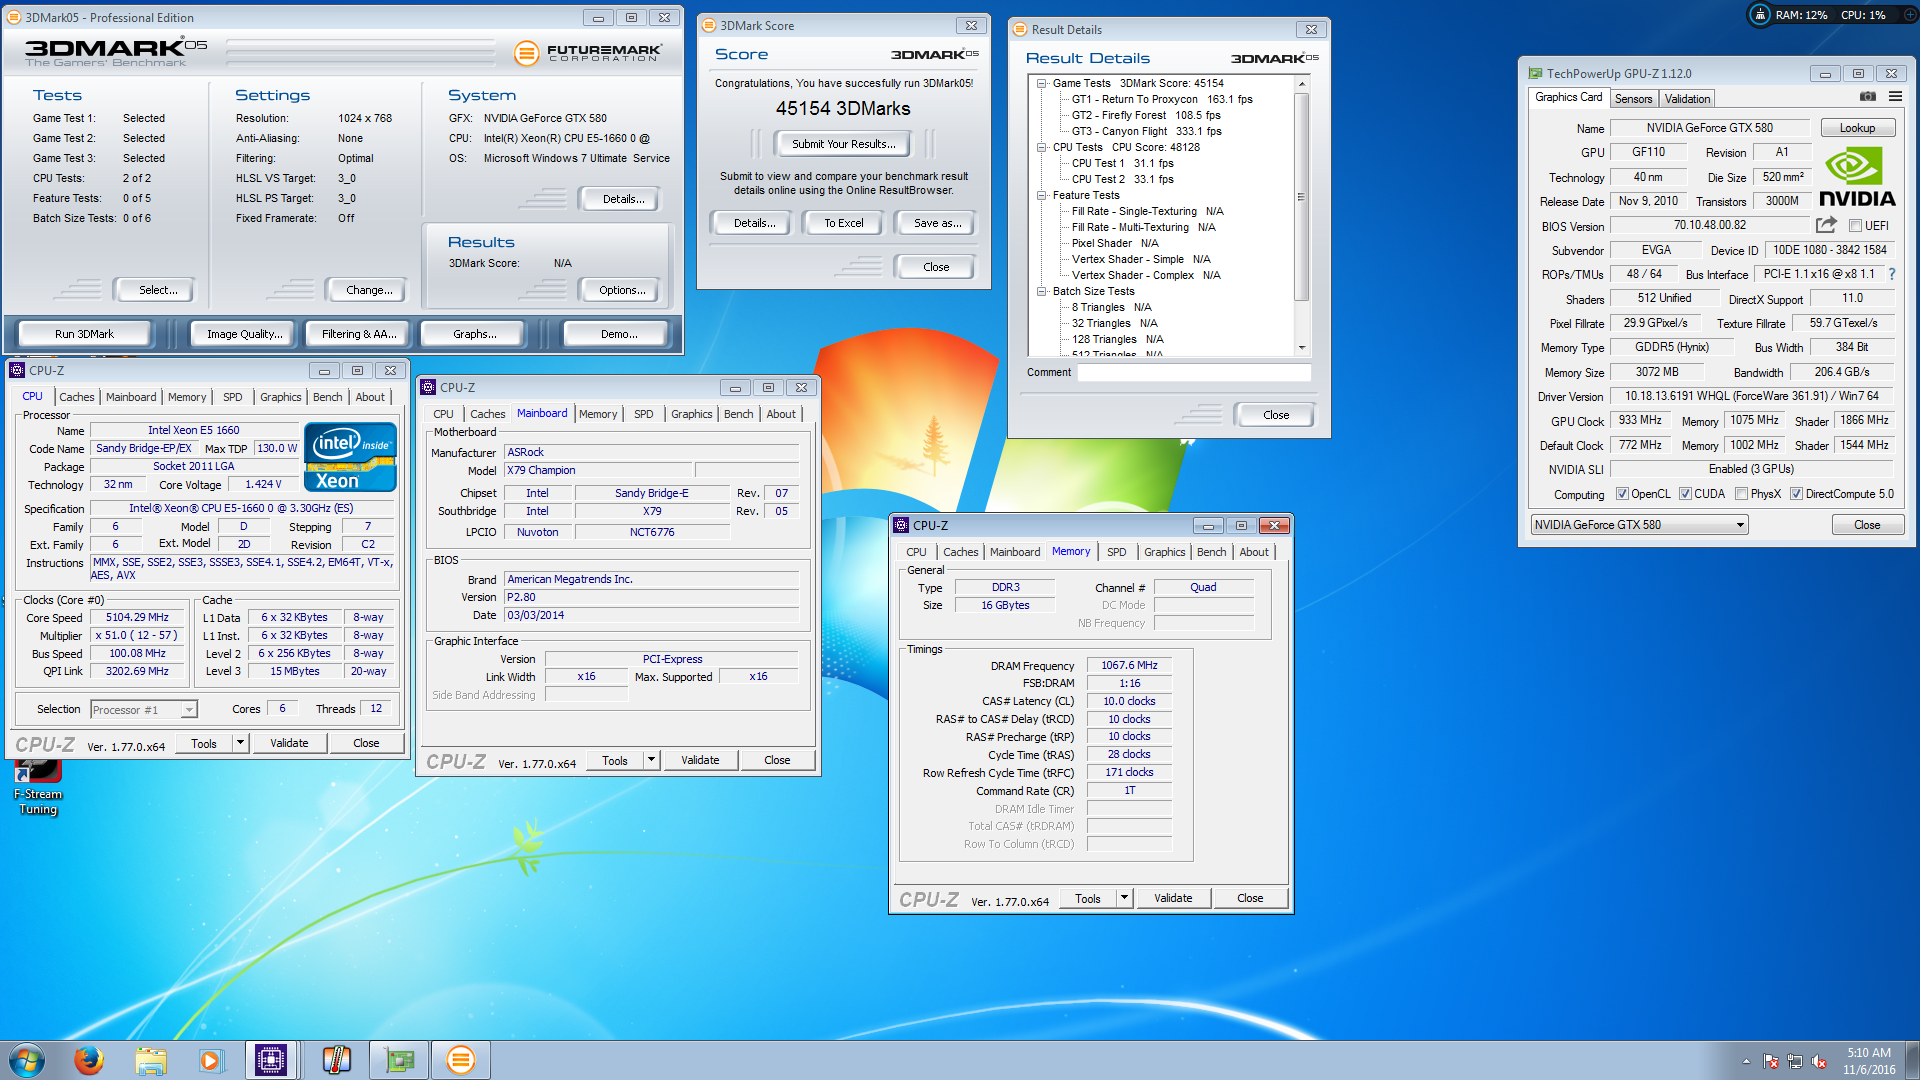Click the 3DMark Score window title icon
Screen dimensions: 1920x1080
708,26
